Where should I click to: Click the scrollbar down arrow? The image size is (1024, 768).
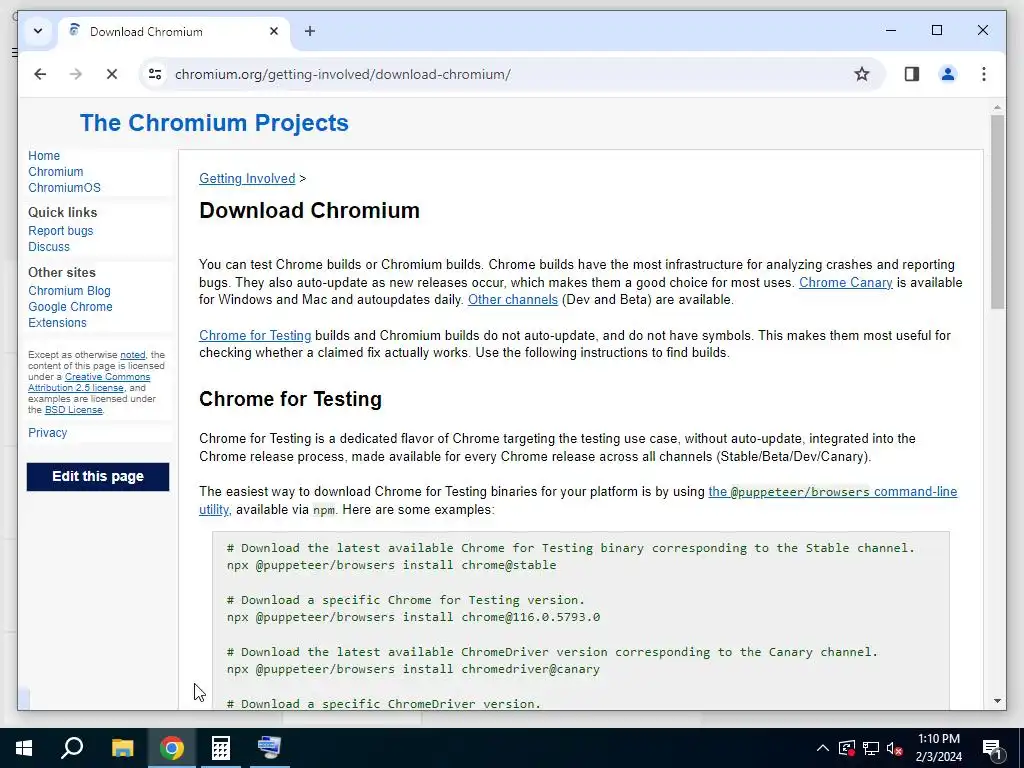(x=997, y=701)
